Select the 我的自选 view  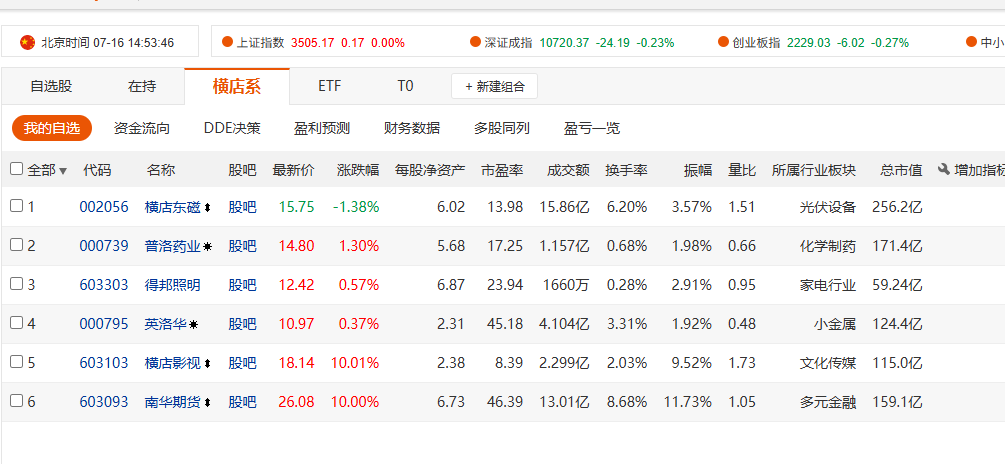[x=52, y=128]
